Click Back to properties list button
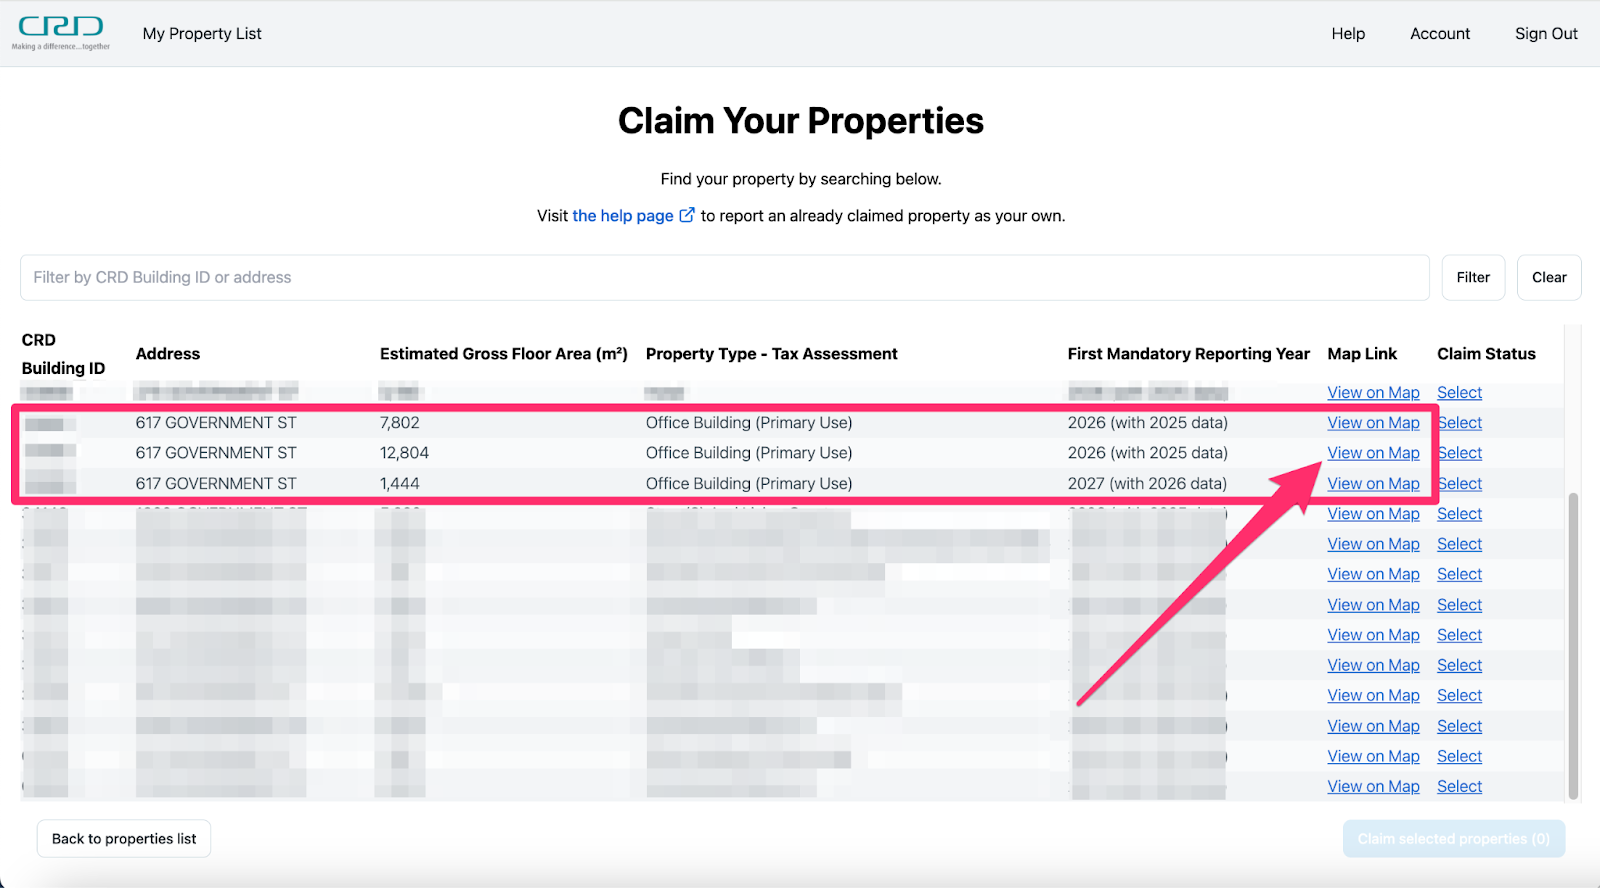The image size is (1600, 888). coord(124,839)
